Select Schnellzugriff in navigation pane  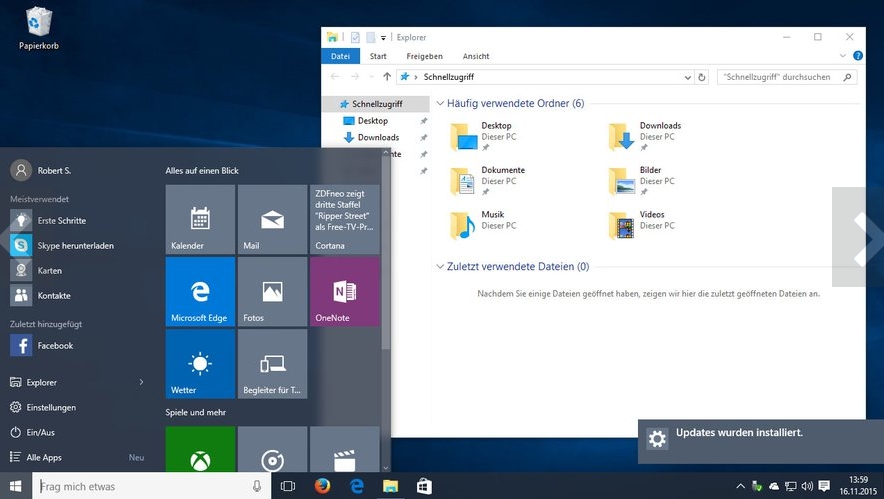pyautogui.click(x=376, y=104)
